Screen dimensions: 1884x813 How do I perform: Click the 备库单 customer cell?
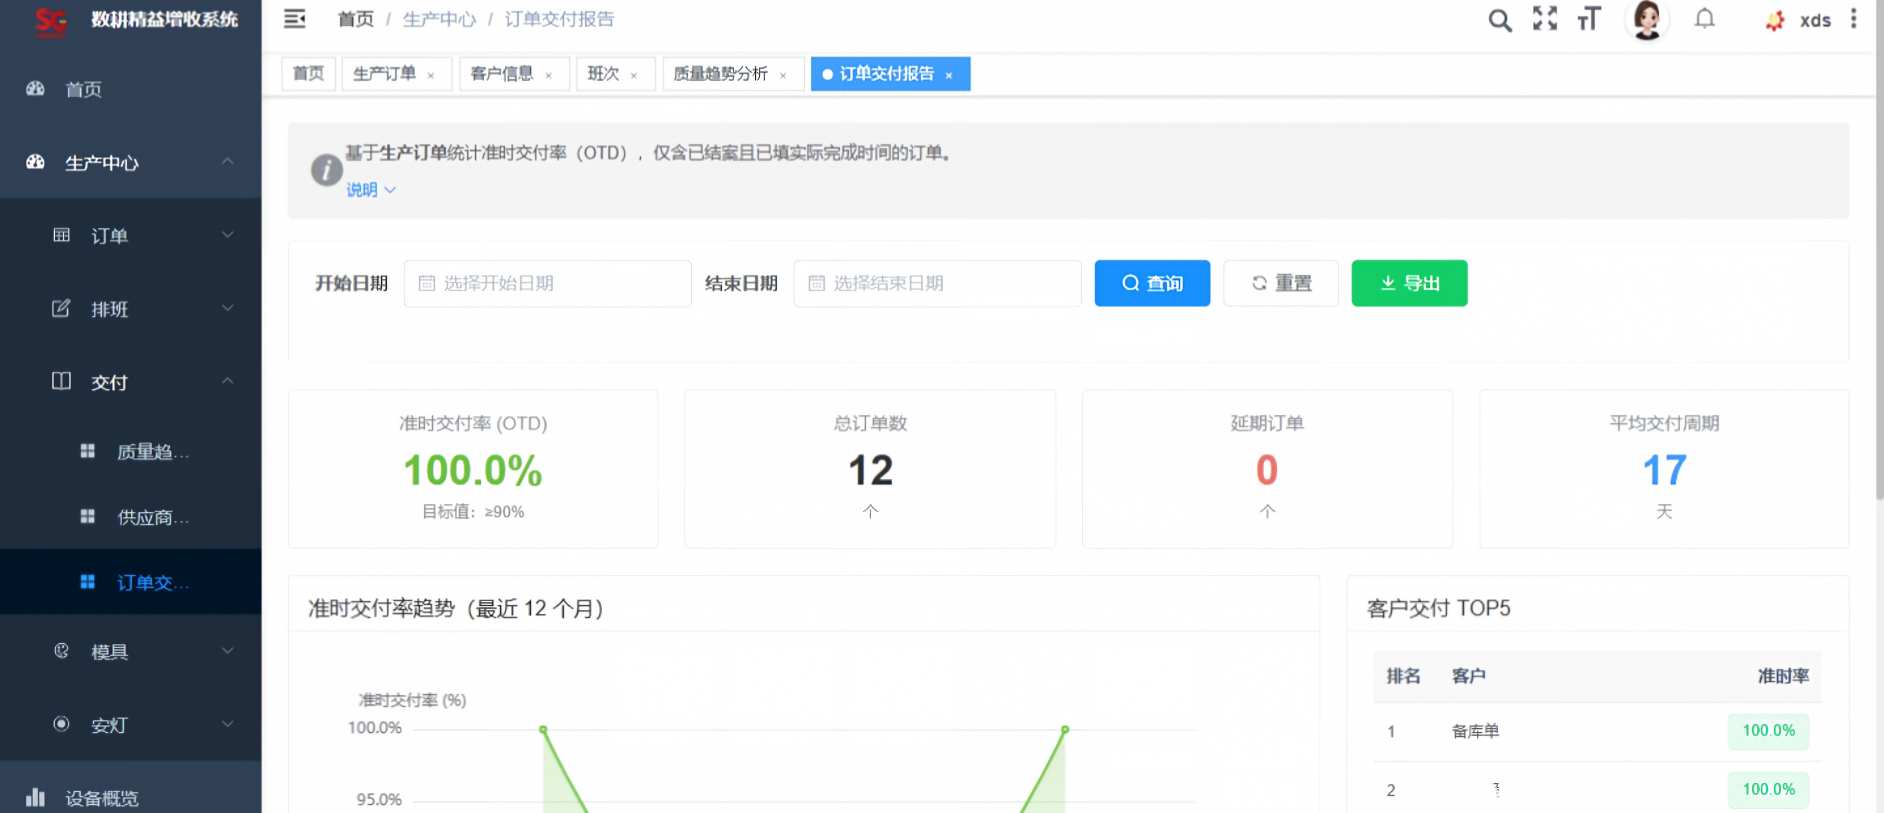[1475, 731]
